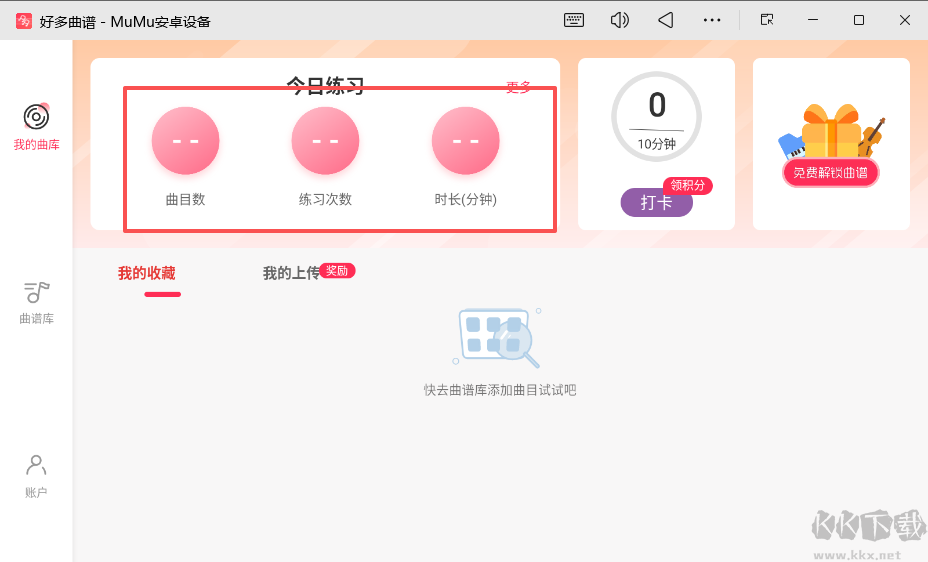Screen dimensions: 928x562
Task: Switch to the 我的上传 tab
Action: point(291,273)
